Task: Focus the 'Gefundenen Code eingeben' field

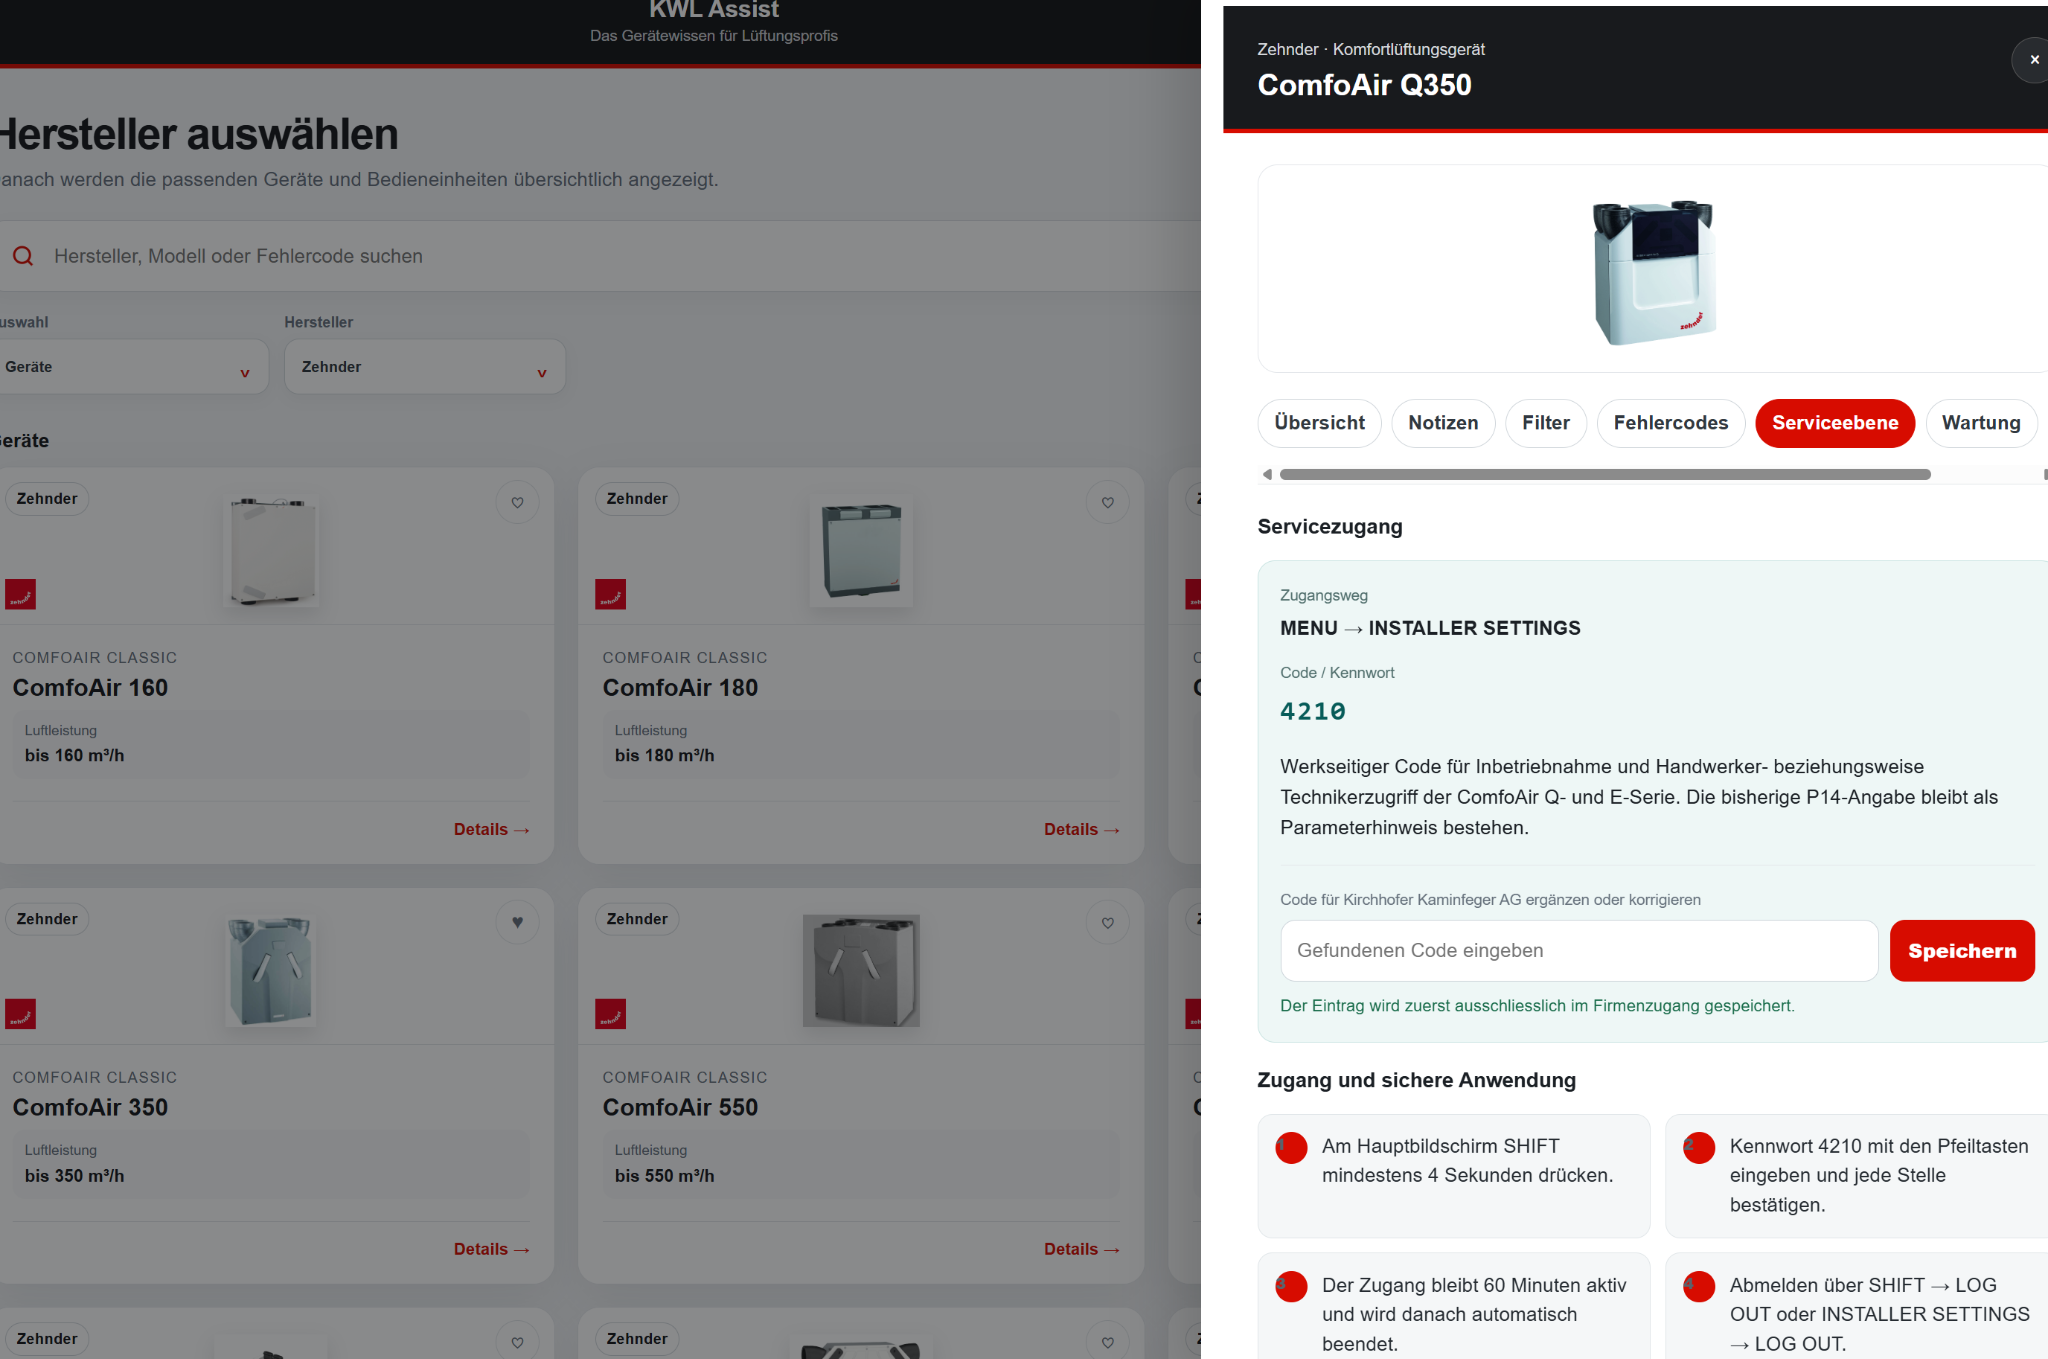Action: coord(1579,951)
